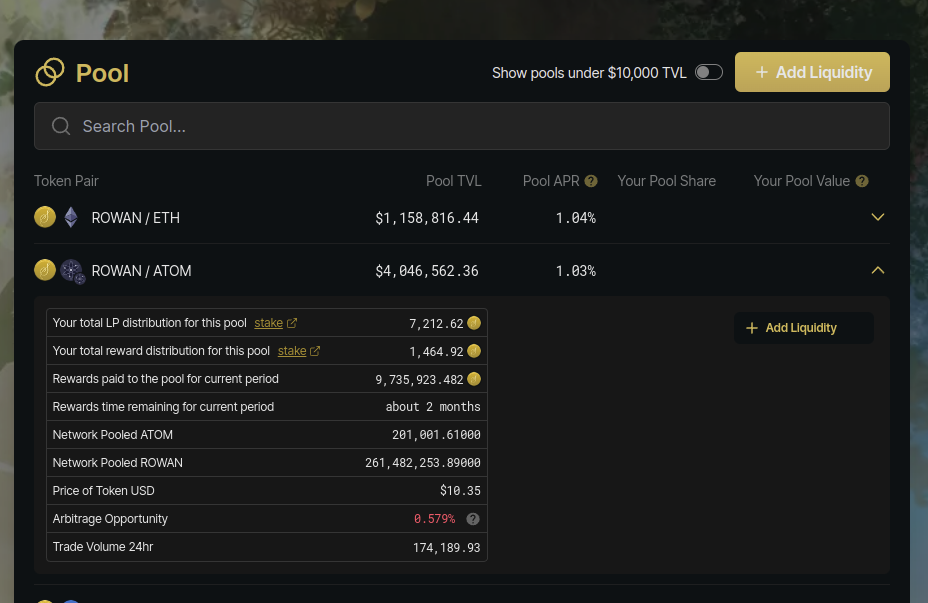
Task: Expand the ROWAN / ETH pool row
Action: pyautogui.click(x=878, y=217)
